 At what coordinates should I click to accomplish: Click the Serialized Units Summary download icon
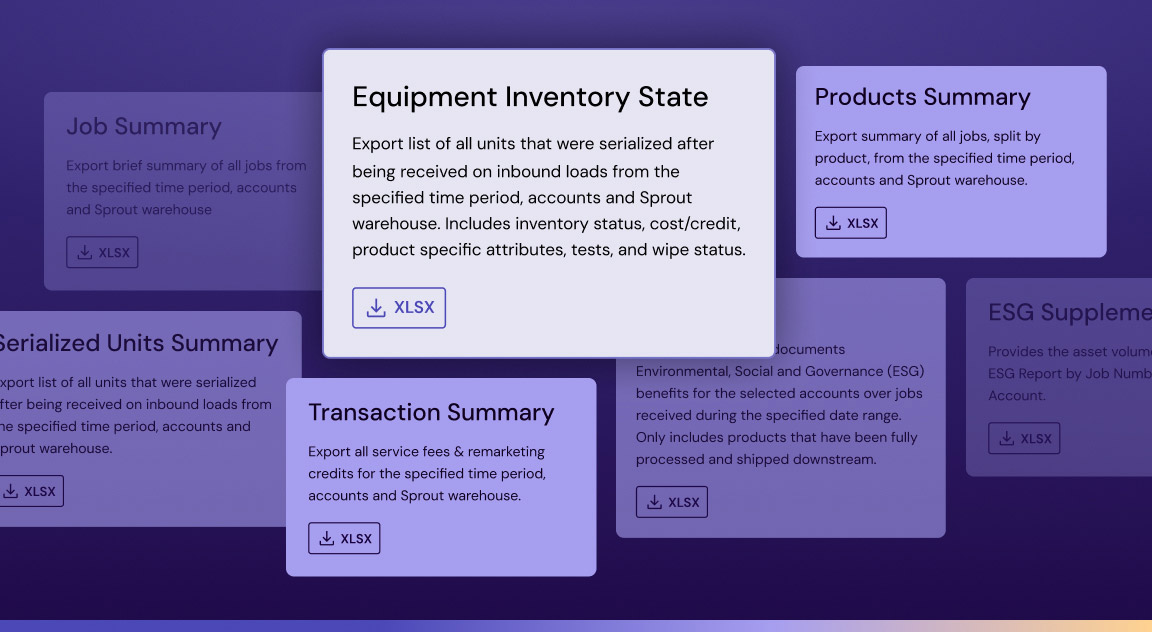coord(10,491)
